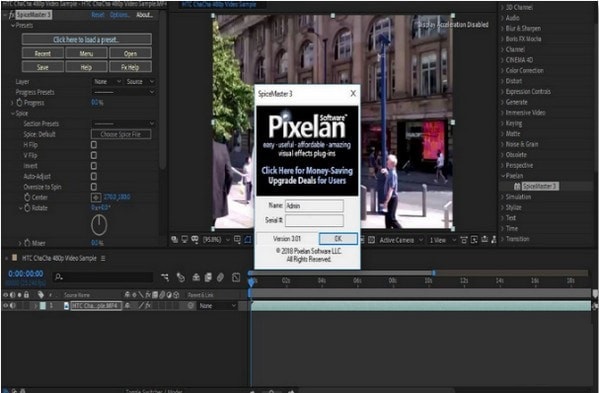Enable Oversize to Spin checkbox
599x393 pixels.
pyautogui.click(x=94, y=187)
